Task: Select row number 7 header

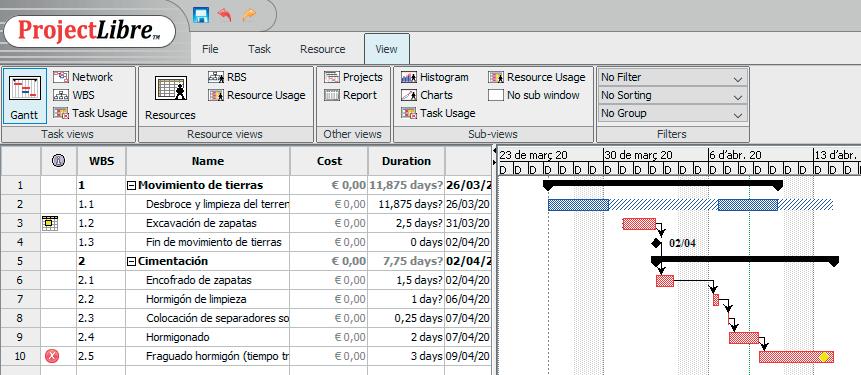Action: click(x=20, y=299)
